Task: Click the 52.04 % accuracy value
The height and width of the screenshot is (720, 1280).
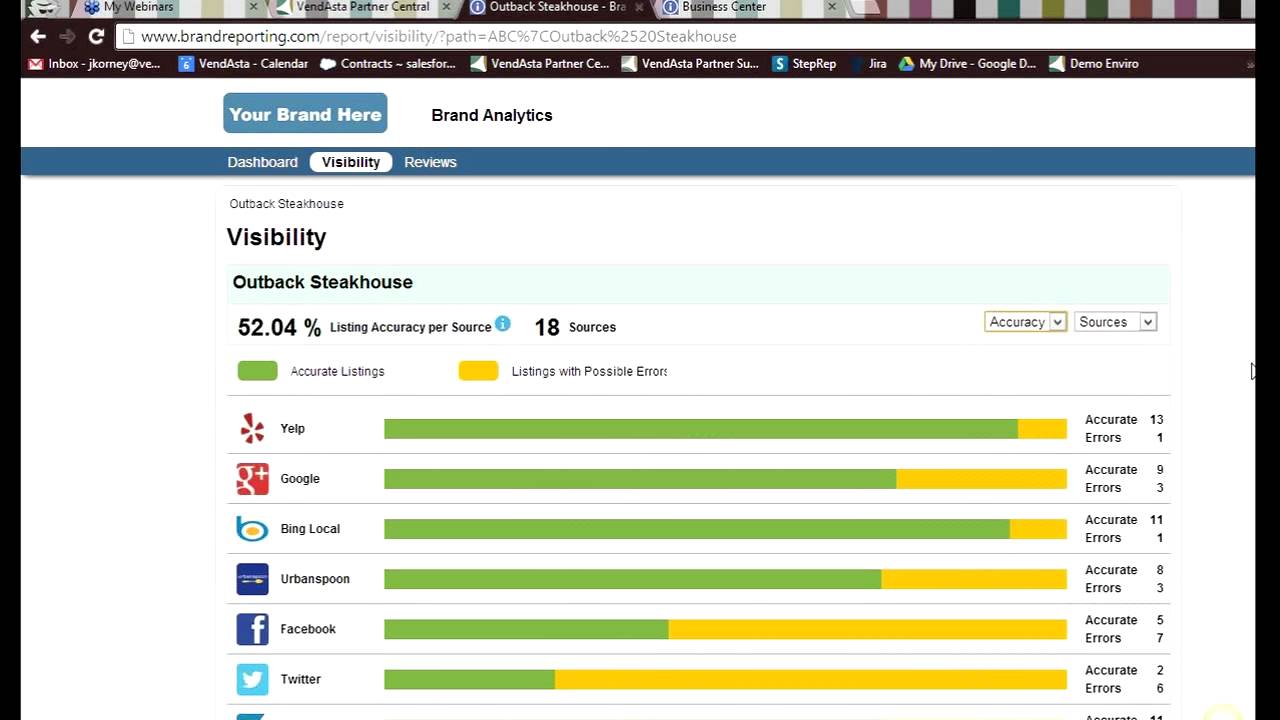Action: (x=279, y=327)
